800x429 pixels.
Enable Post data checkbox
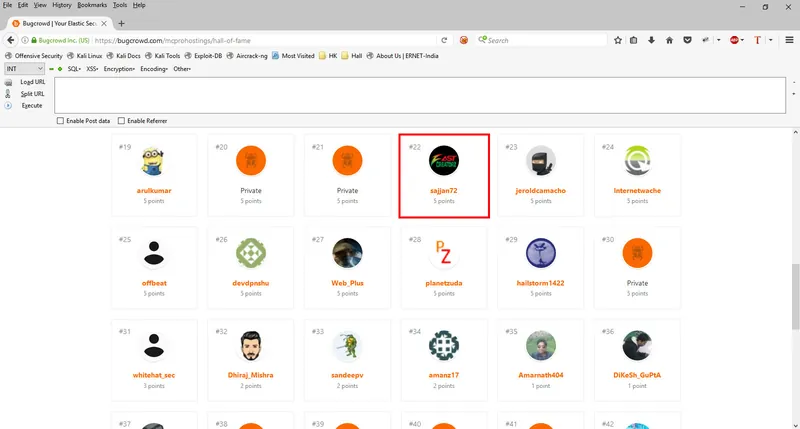pyautogui.click(x=60, y=121)
